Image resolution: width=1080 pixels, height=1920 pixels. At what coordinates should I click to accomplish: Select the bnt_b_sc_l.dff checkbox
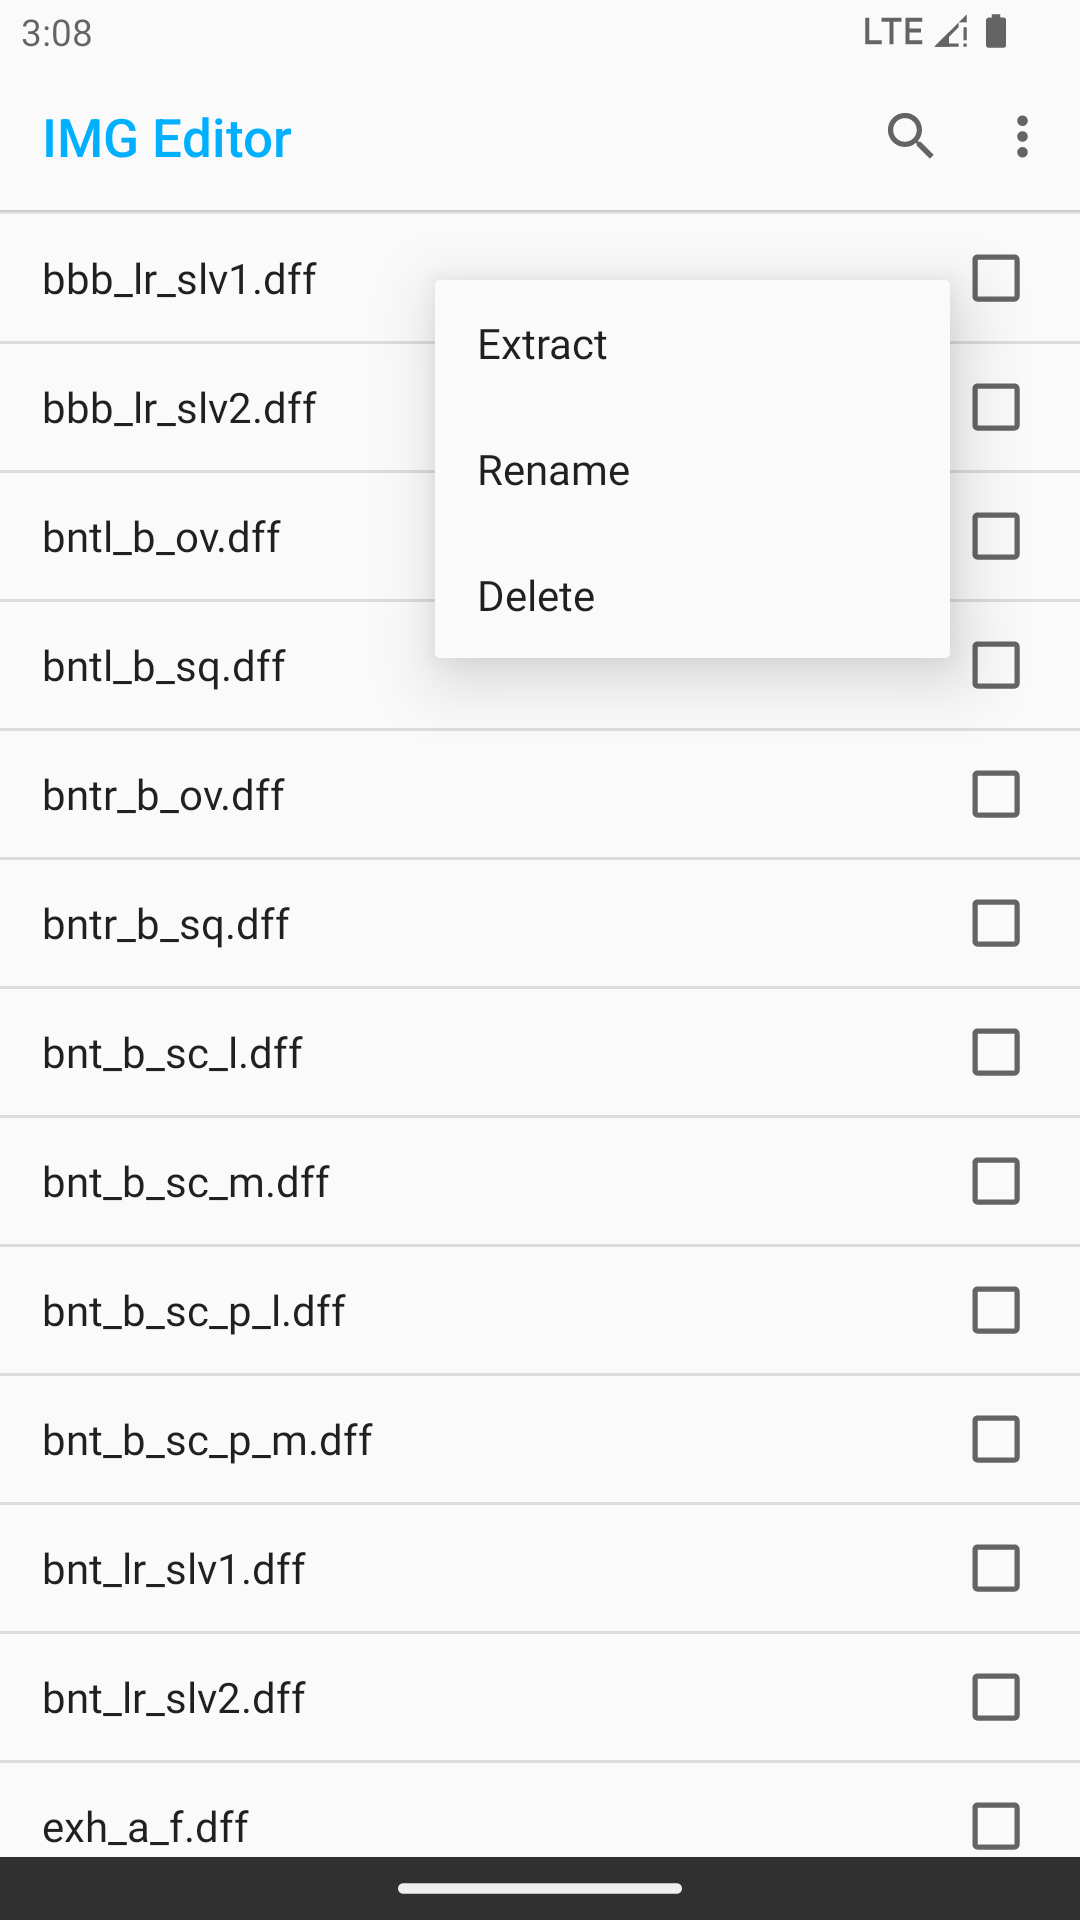click(996, 1052)
